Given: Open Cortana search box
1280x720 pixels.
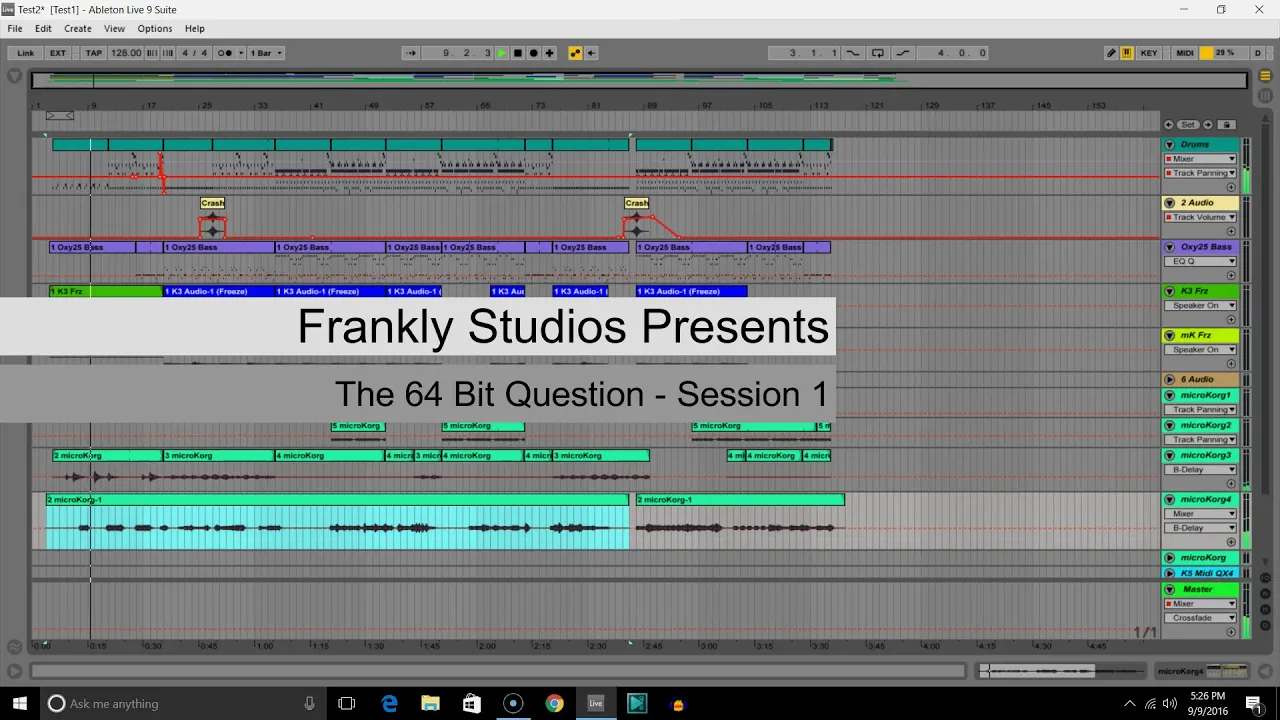Looking at the screenshot, I should [x=184, y=704].
